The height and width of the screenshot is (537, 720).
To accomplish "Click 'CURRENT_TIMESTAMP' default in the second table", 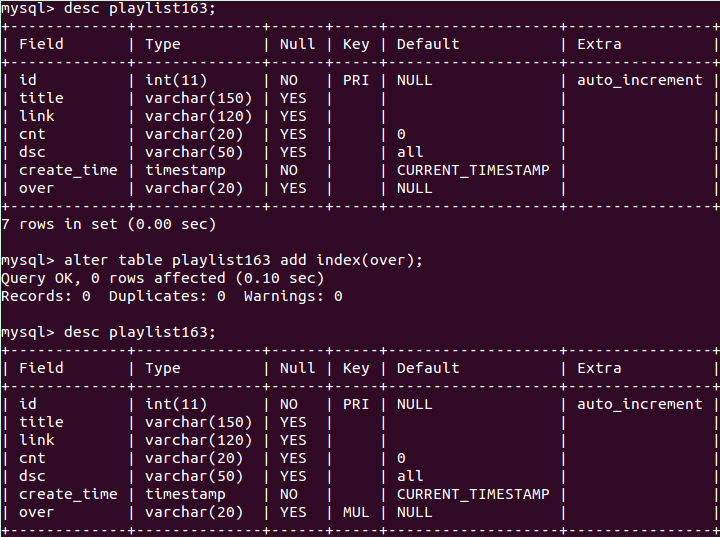I will pos(473,494).
